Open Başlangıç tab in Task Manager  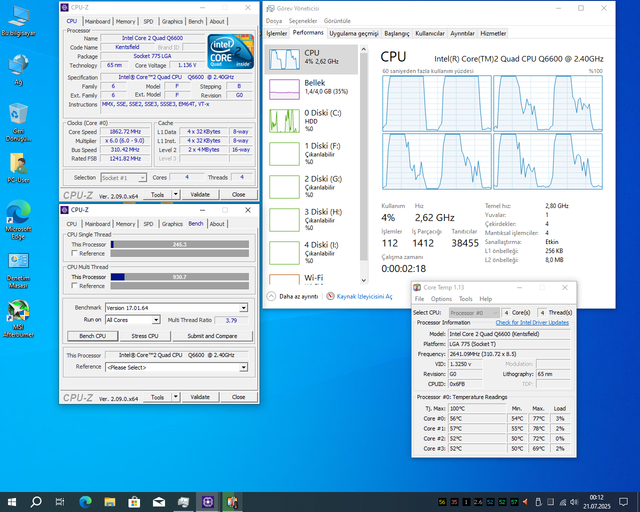pos(396,33)
